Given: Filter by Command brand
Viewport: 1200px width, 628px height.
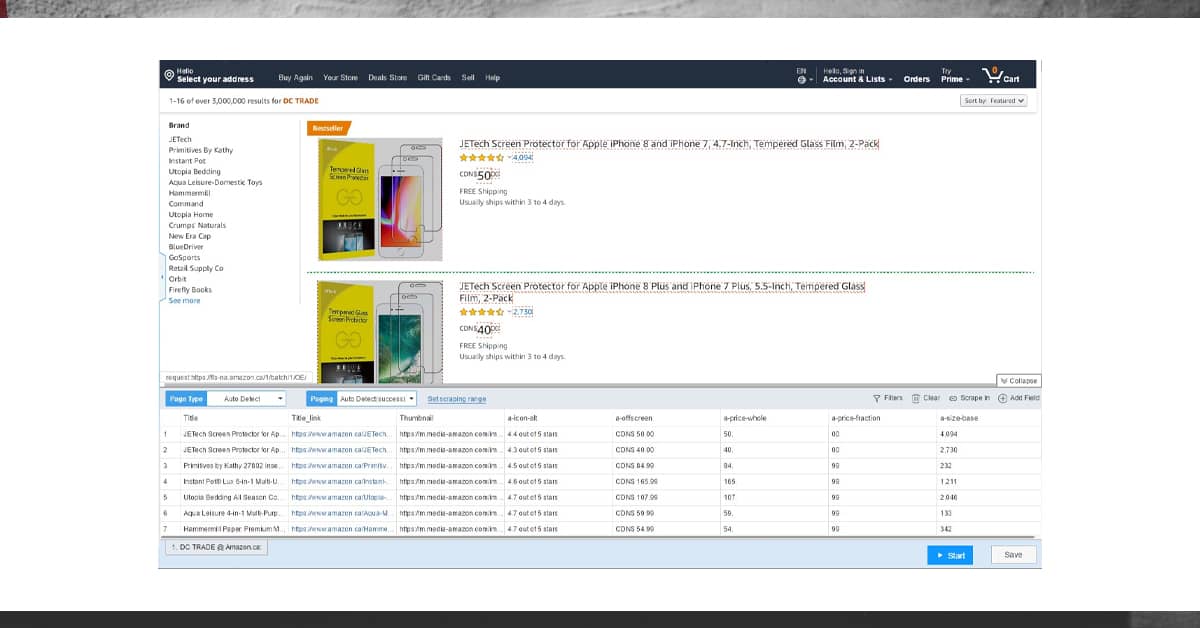Looking at the screenshot, I should coord(185,203).
